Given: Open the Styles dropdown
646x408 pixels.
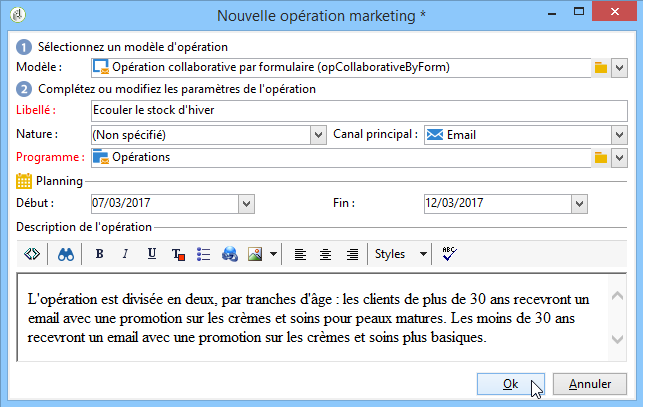Looking at the screenshot, I should coord(400,254).
